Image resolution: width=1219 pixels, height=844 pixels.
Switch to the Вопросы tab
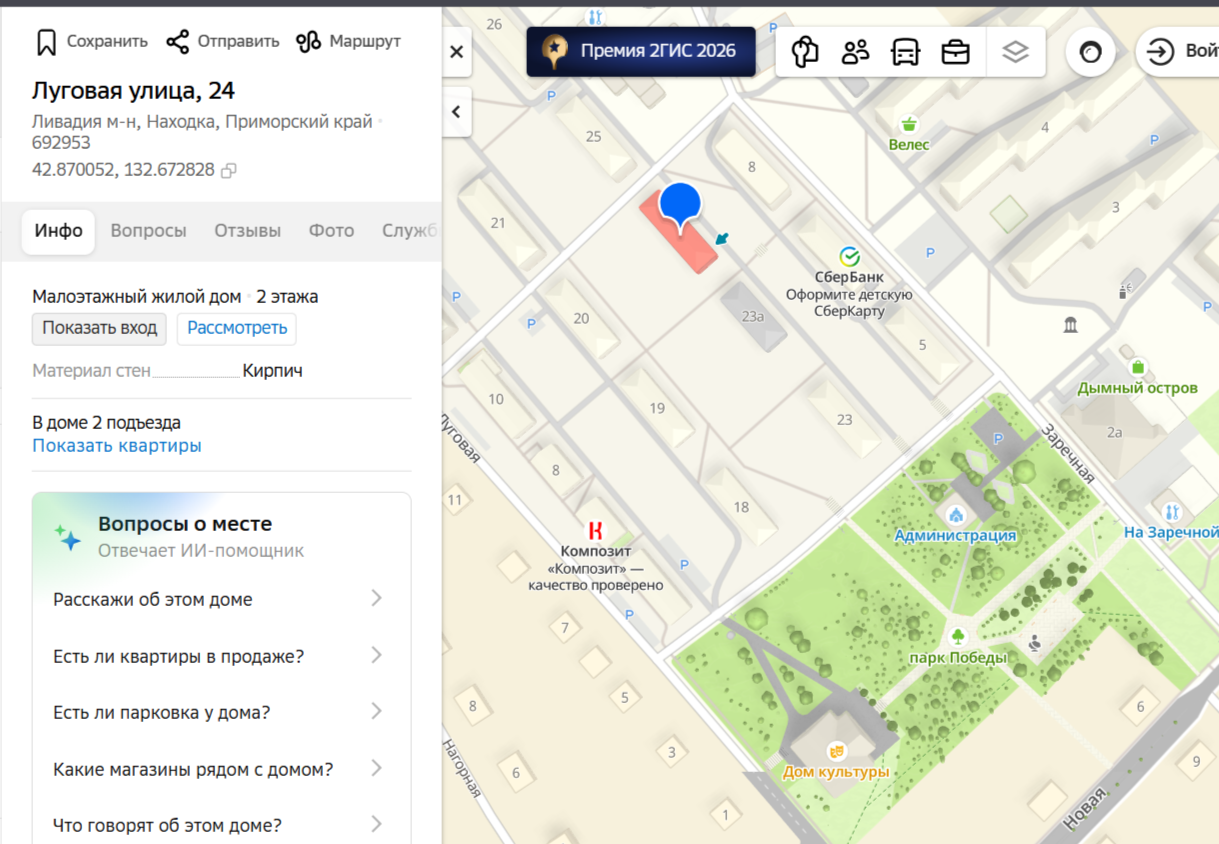coord(148,231)
